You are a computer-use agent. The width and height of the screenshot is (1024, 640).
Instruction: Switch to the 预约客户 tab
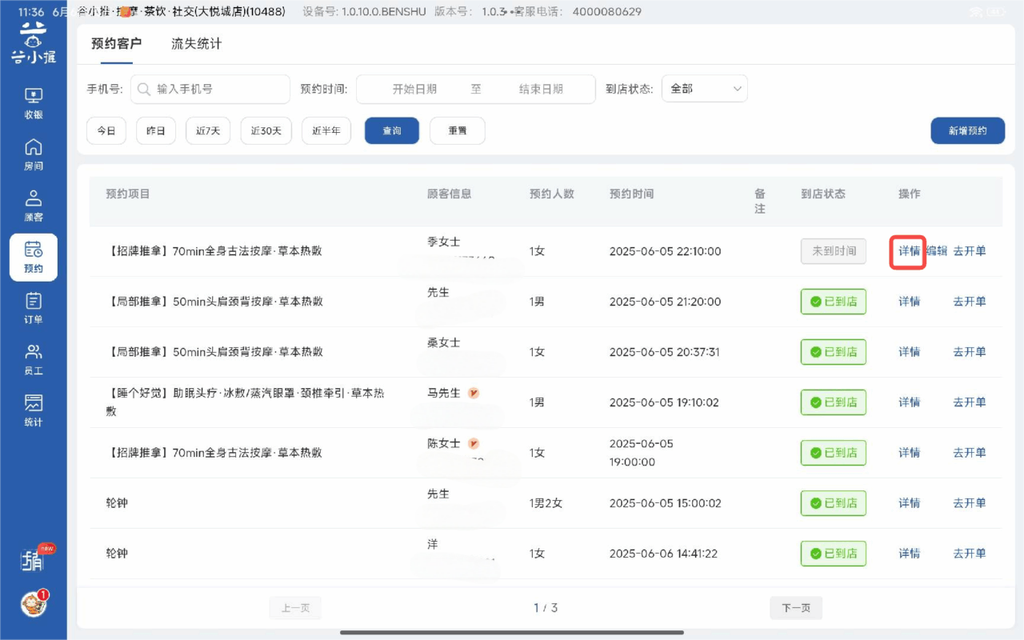[116, 44]
